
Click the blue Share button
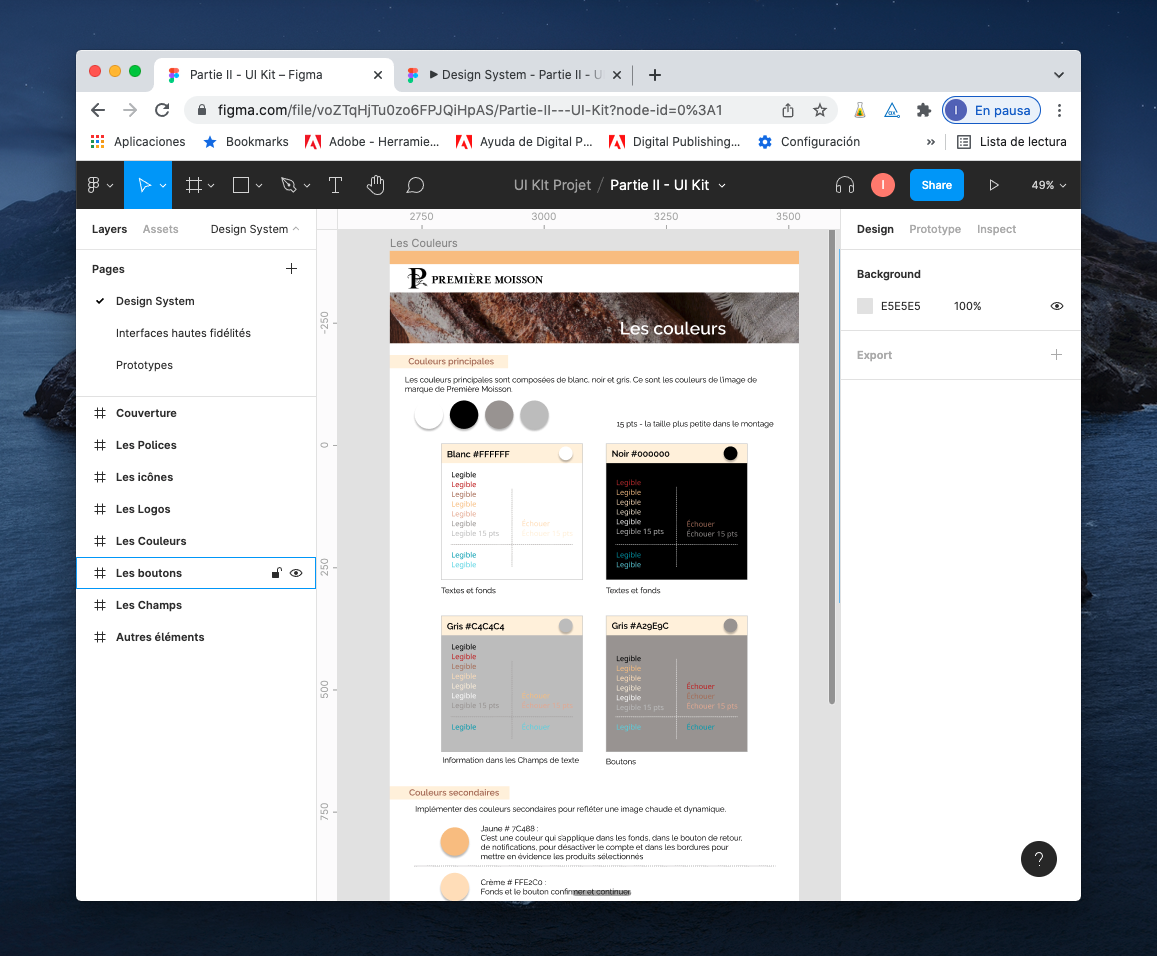936,185
